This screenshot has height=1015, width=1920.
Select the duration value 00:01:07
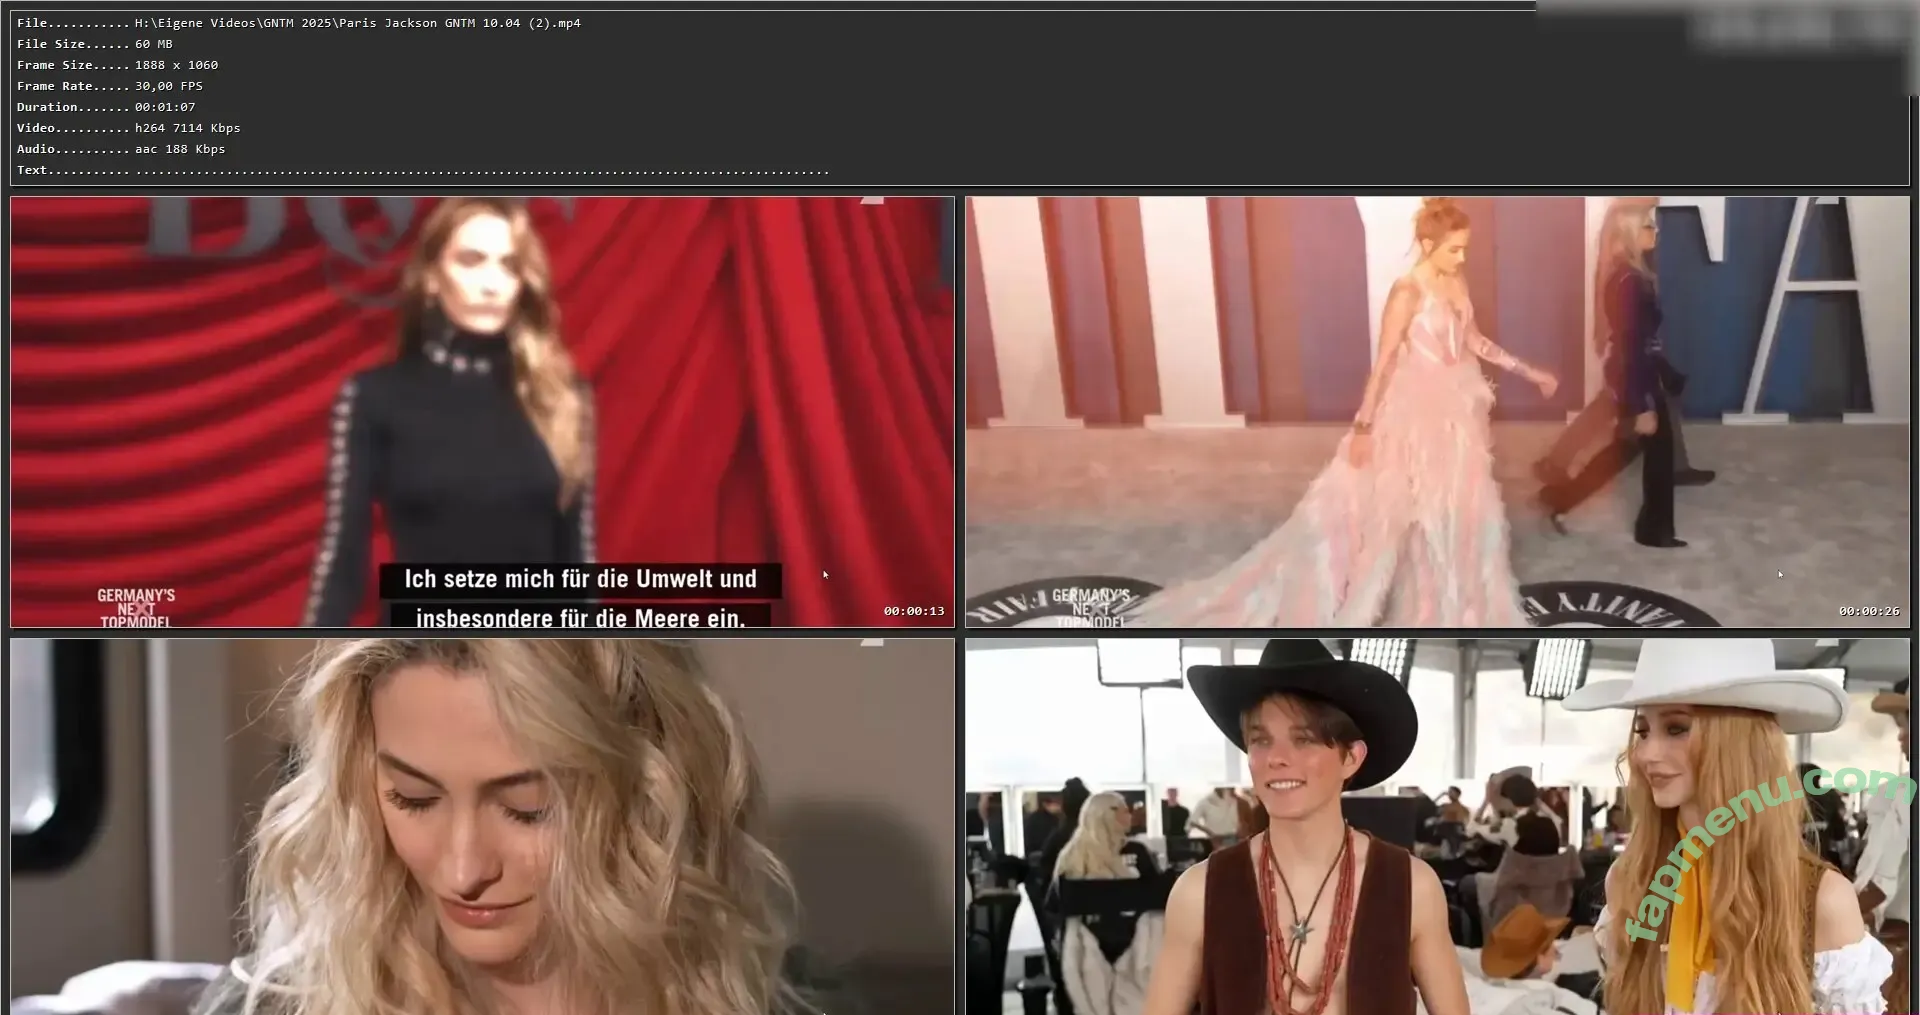click(x=165, y=107)
